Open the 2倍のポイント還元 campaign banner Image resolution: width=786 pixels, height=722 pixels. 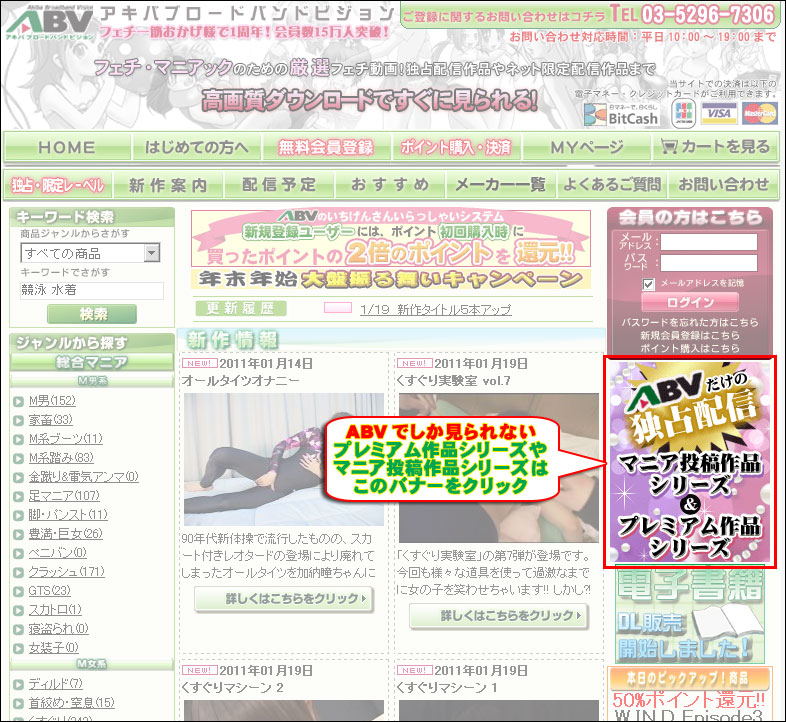point(391,239)
